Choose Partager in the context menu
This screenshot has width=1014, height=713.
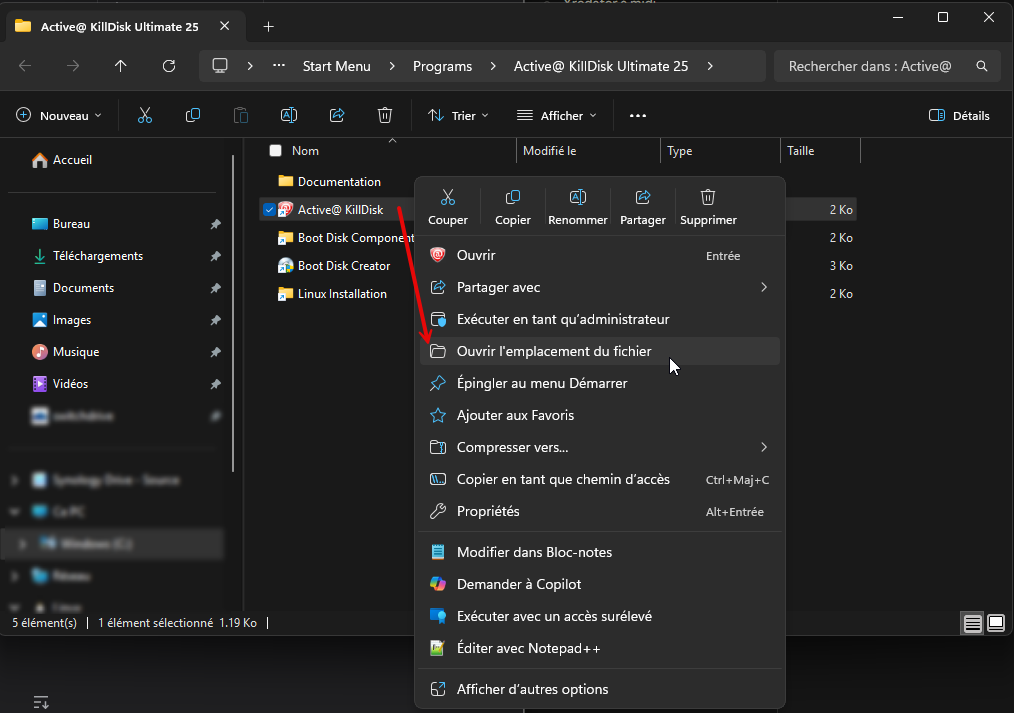click(x=643, y=207)
